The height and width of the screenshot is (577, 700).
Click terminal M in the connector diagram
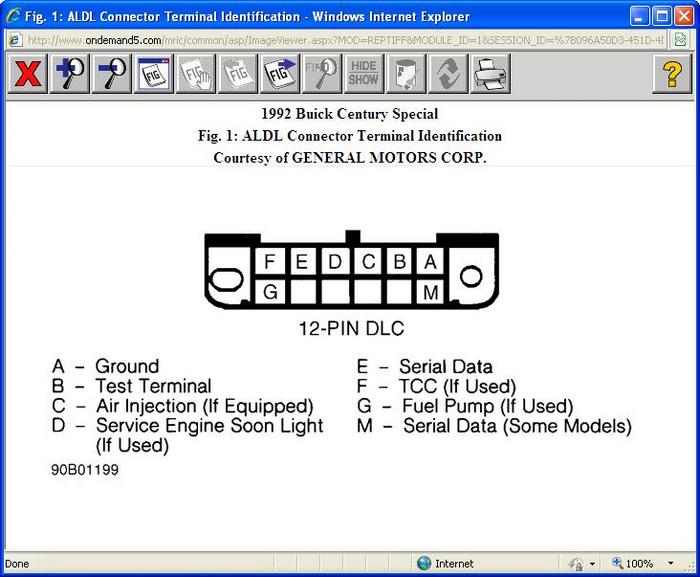click(430, 292)
